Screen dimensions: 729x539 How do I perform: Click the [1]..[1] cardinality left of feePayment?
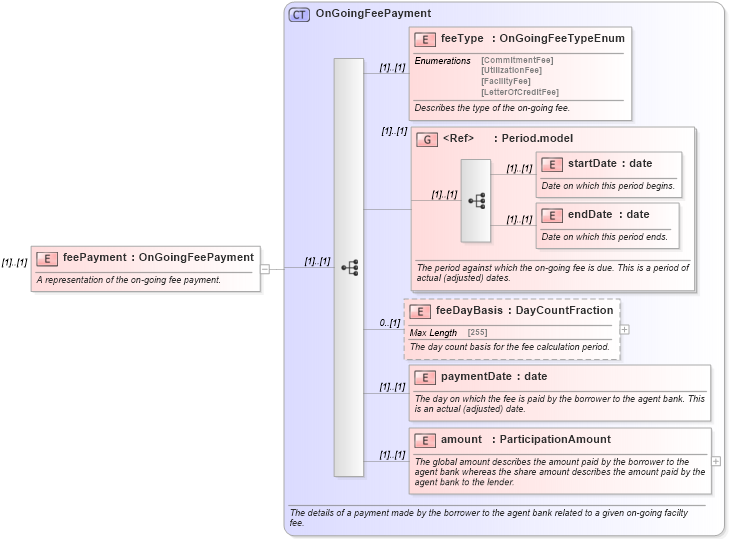coord(14,263)
